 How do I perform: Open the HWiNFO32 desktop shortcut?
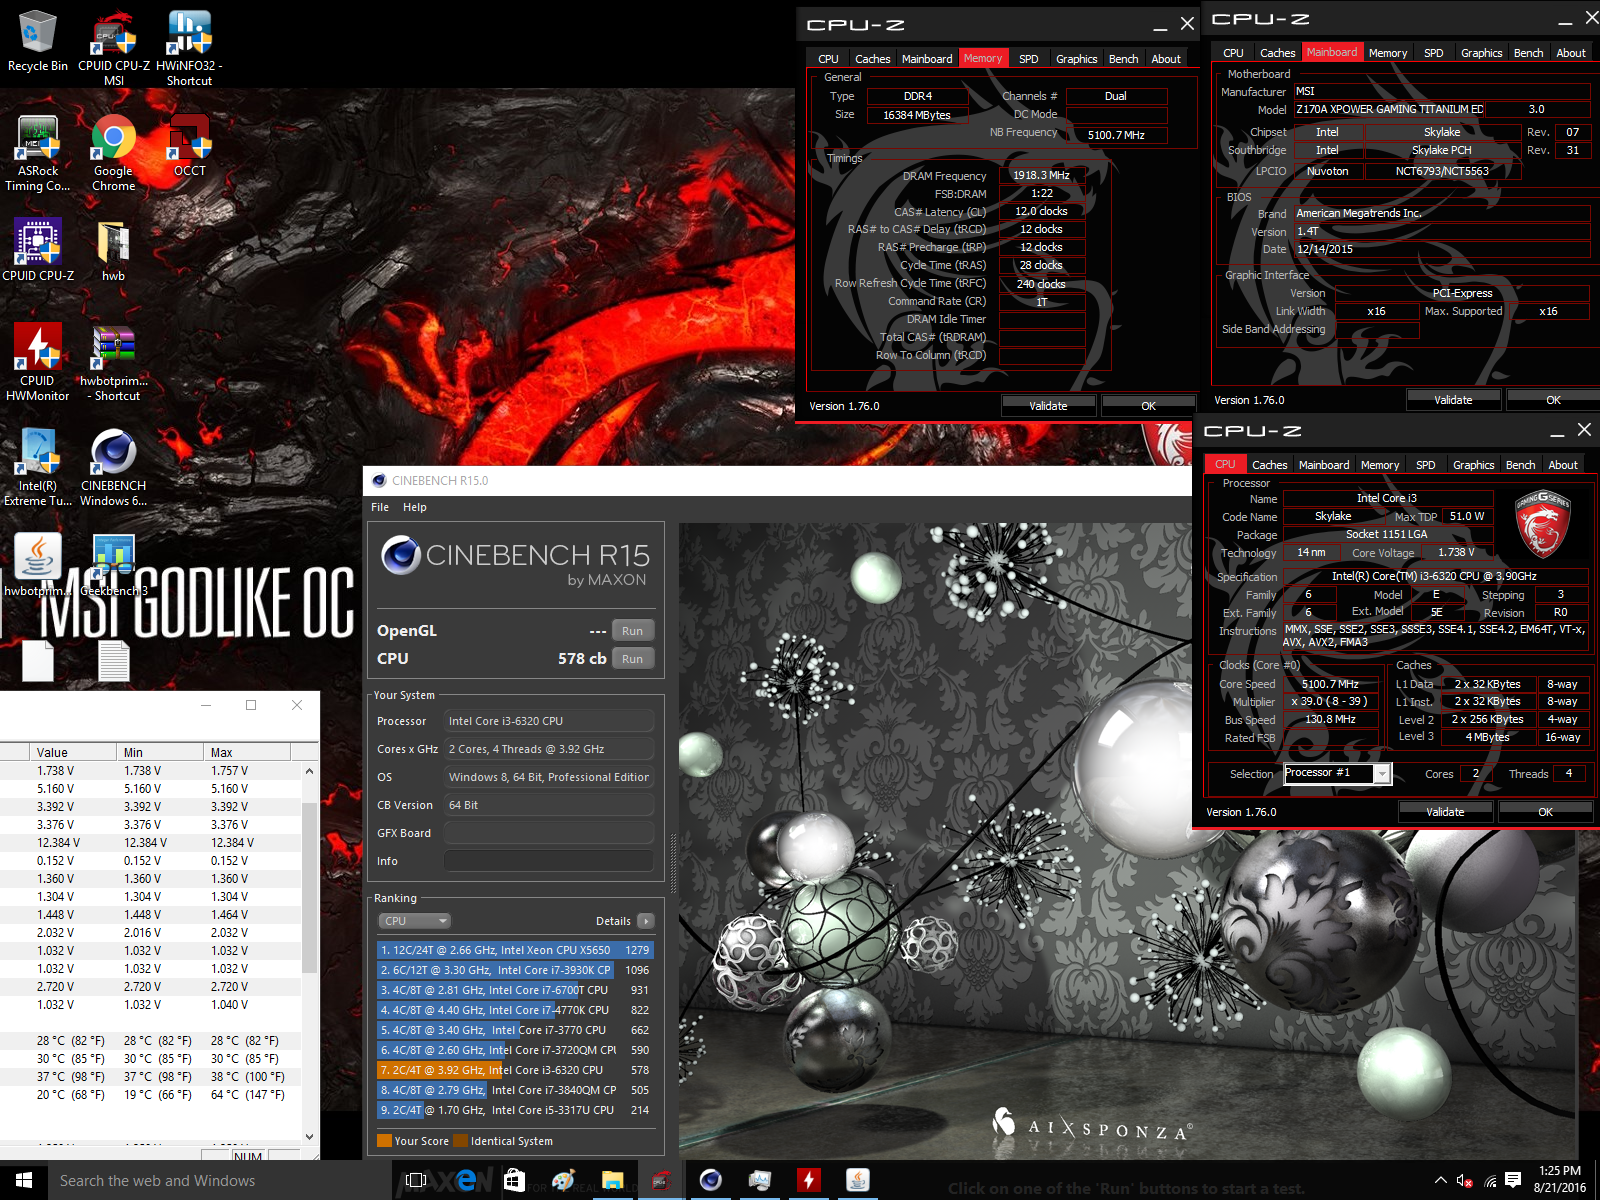tap(189, 48)
